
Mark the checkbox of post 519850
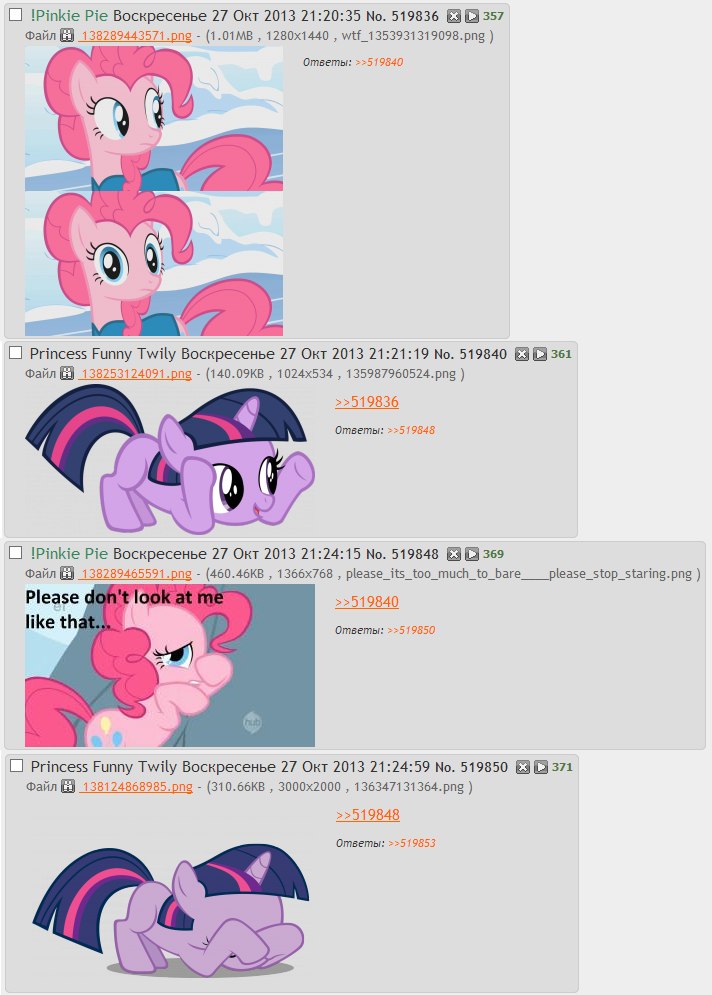[x=16, y=765]
